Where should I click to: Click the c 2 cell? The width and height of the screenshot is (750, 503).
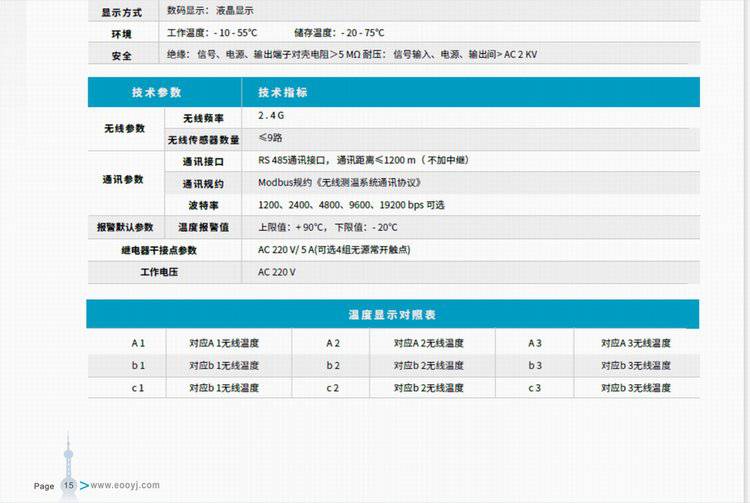[x=332, y=388]
